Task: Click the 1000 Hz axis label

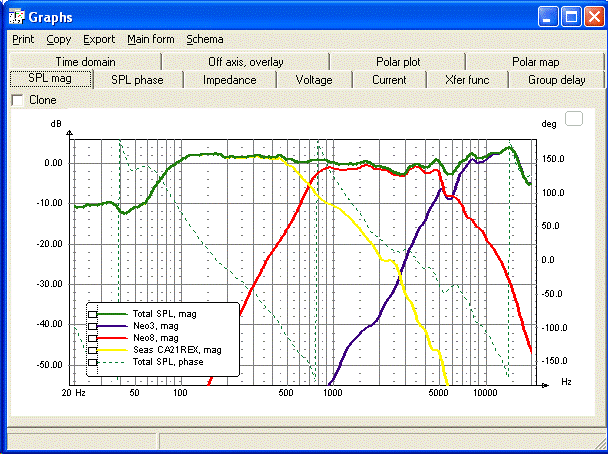Action: tap(333, 393)
